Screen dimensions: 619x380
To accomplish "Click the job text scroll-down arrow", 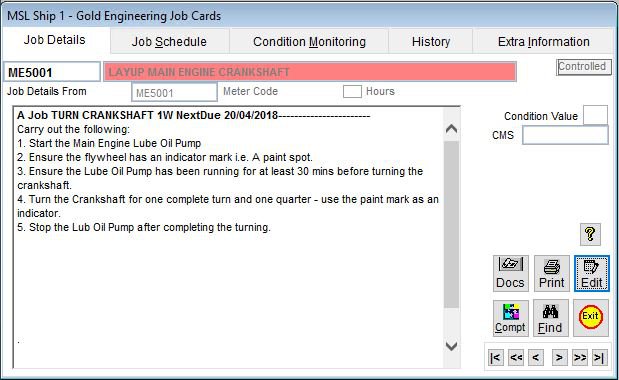I will [451, 346].
